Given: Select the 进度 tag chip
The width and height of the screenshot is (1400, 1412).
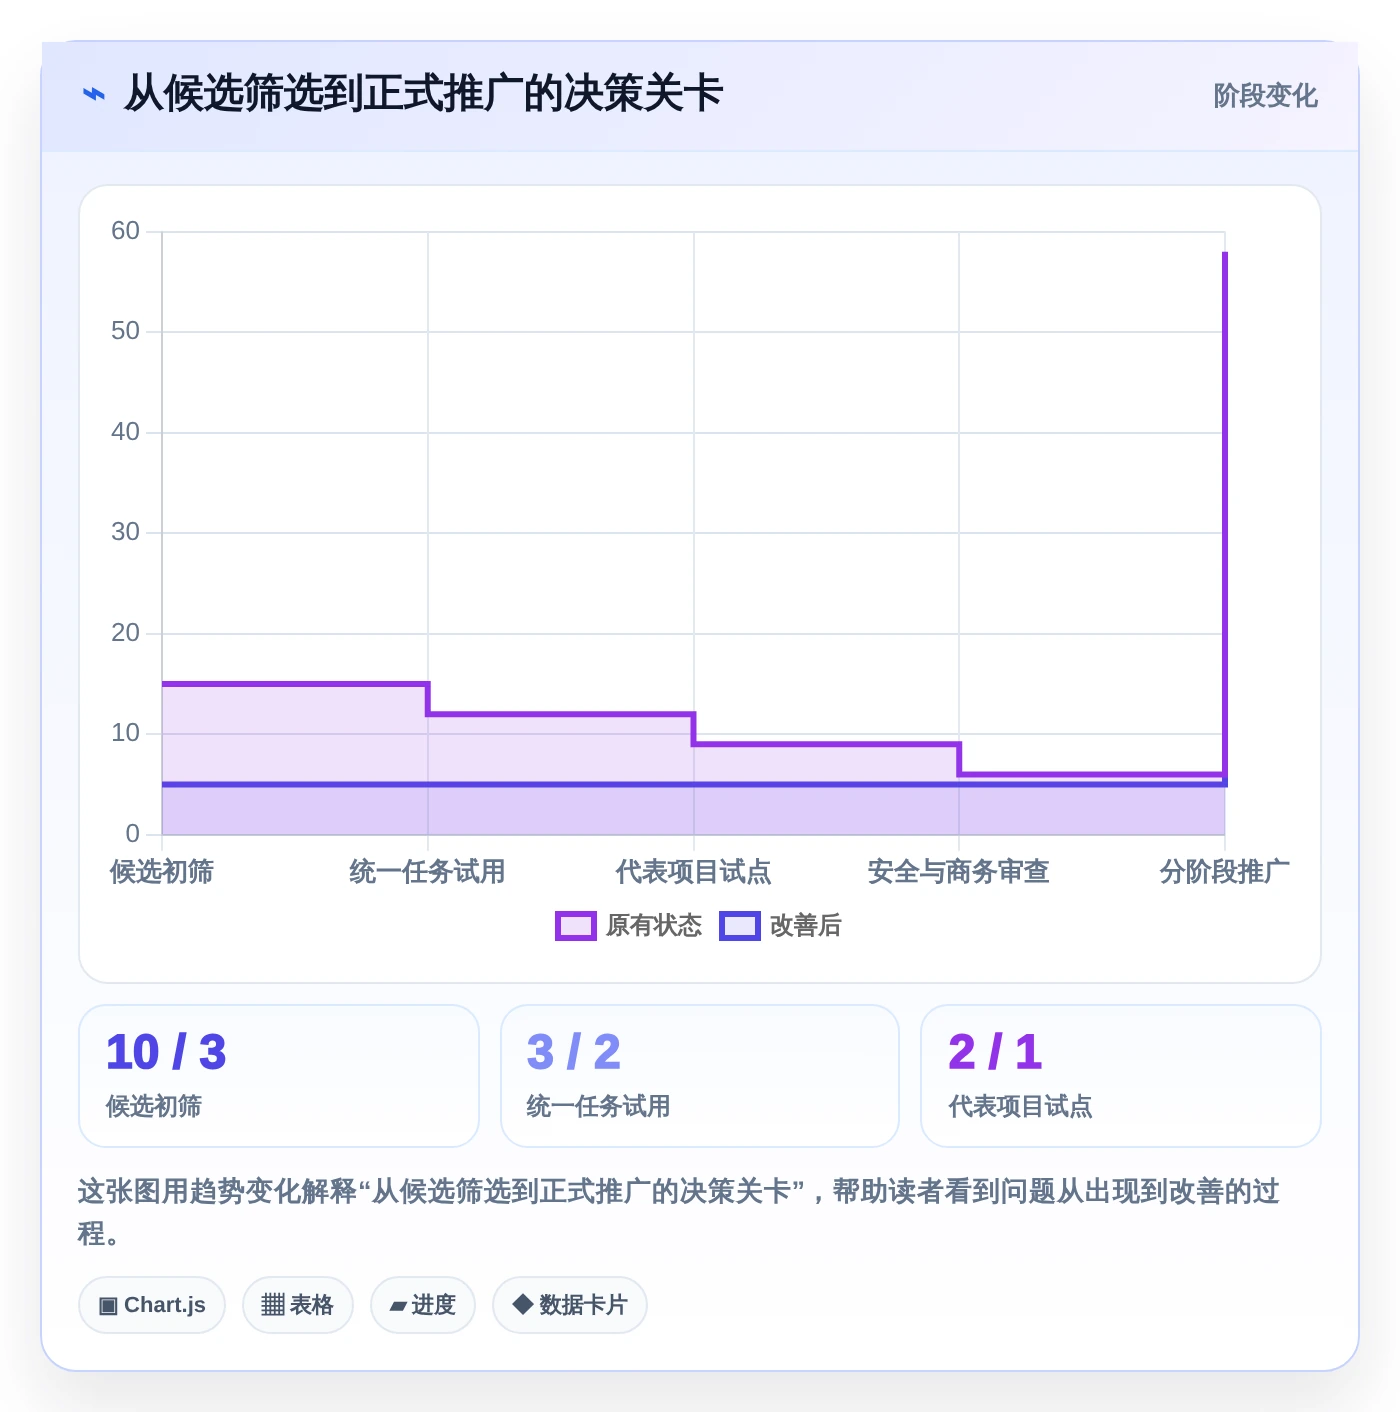Looking at the screenshot, I should pos(423,1305).
